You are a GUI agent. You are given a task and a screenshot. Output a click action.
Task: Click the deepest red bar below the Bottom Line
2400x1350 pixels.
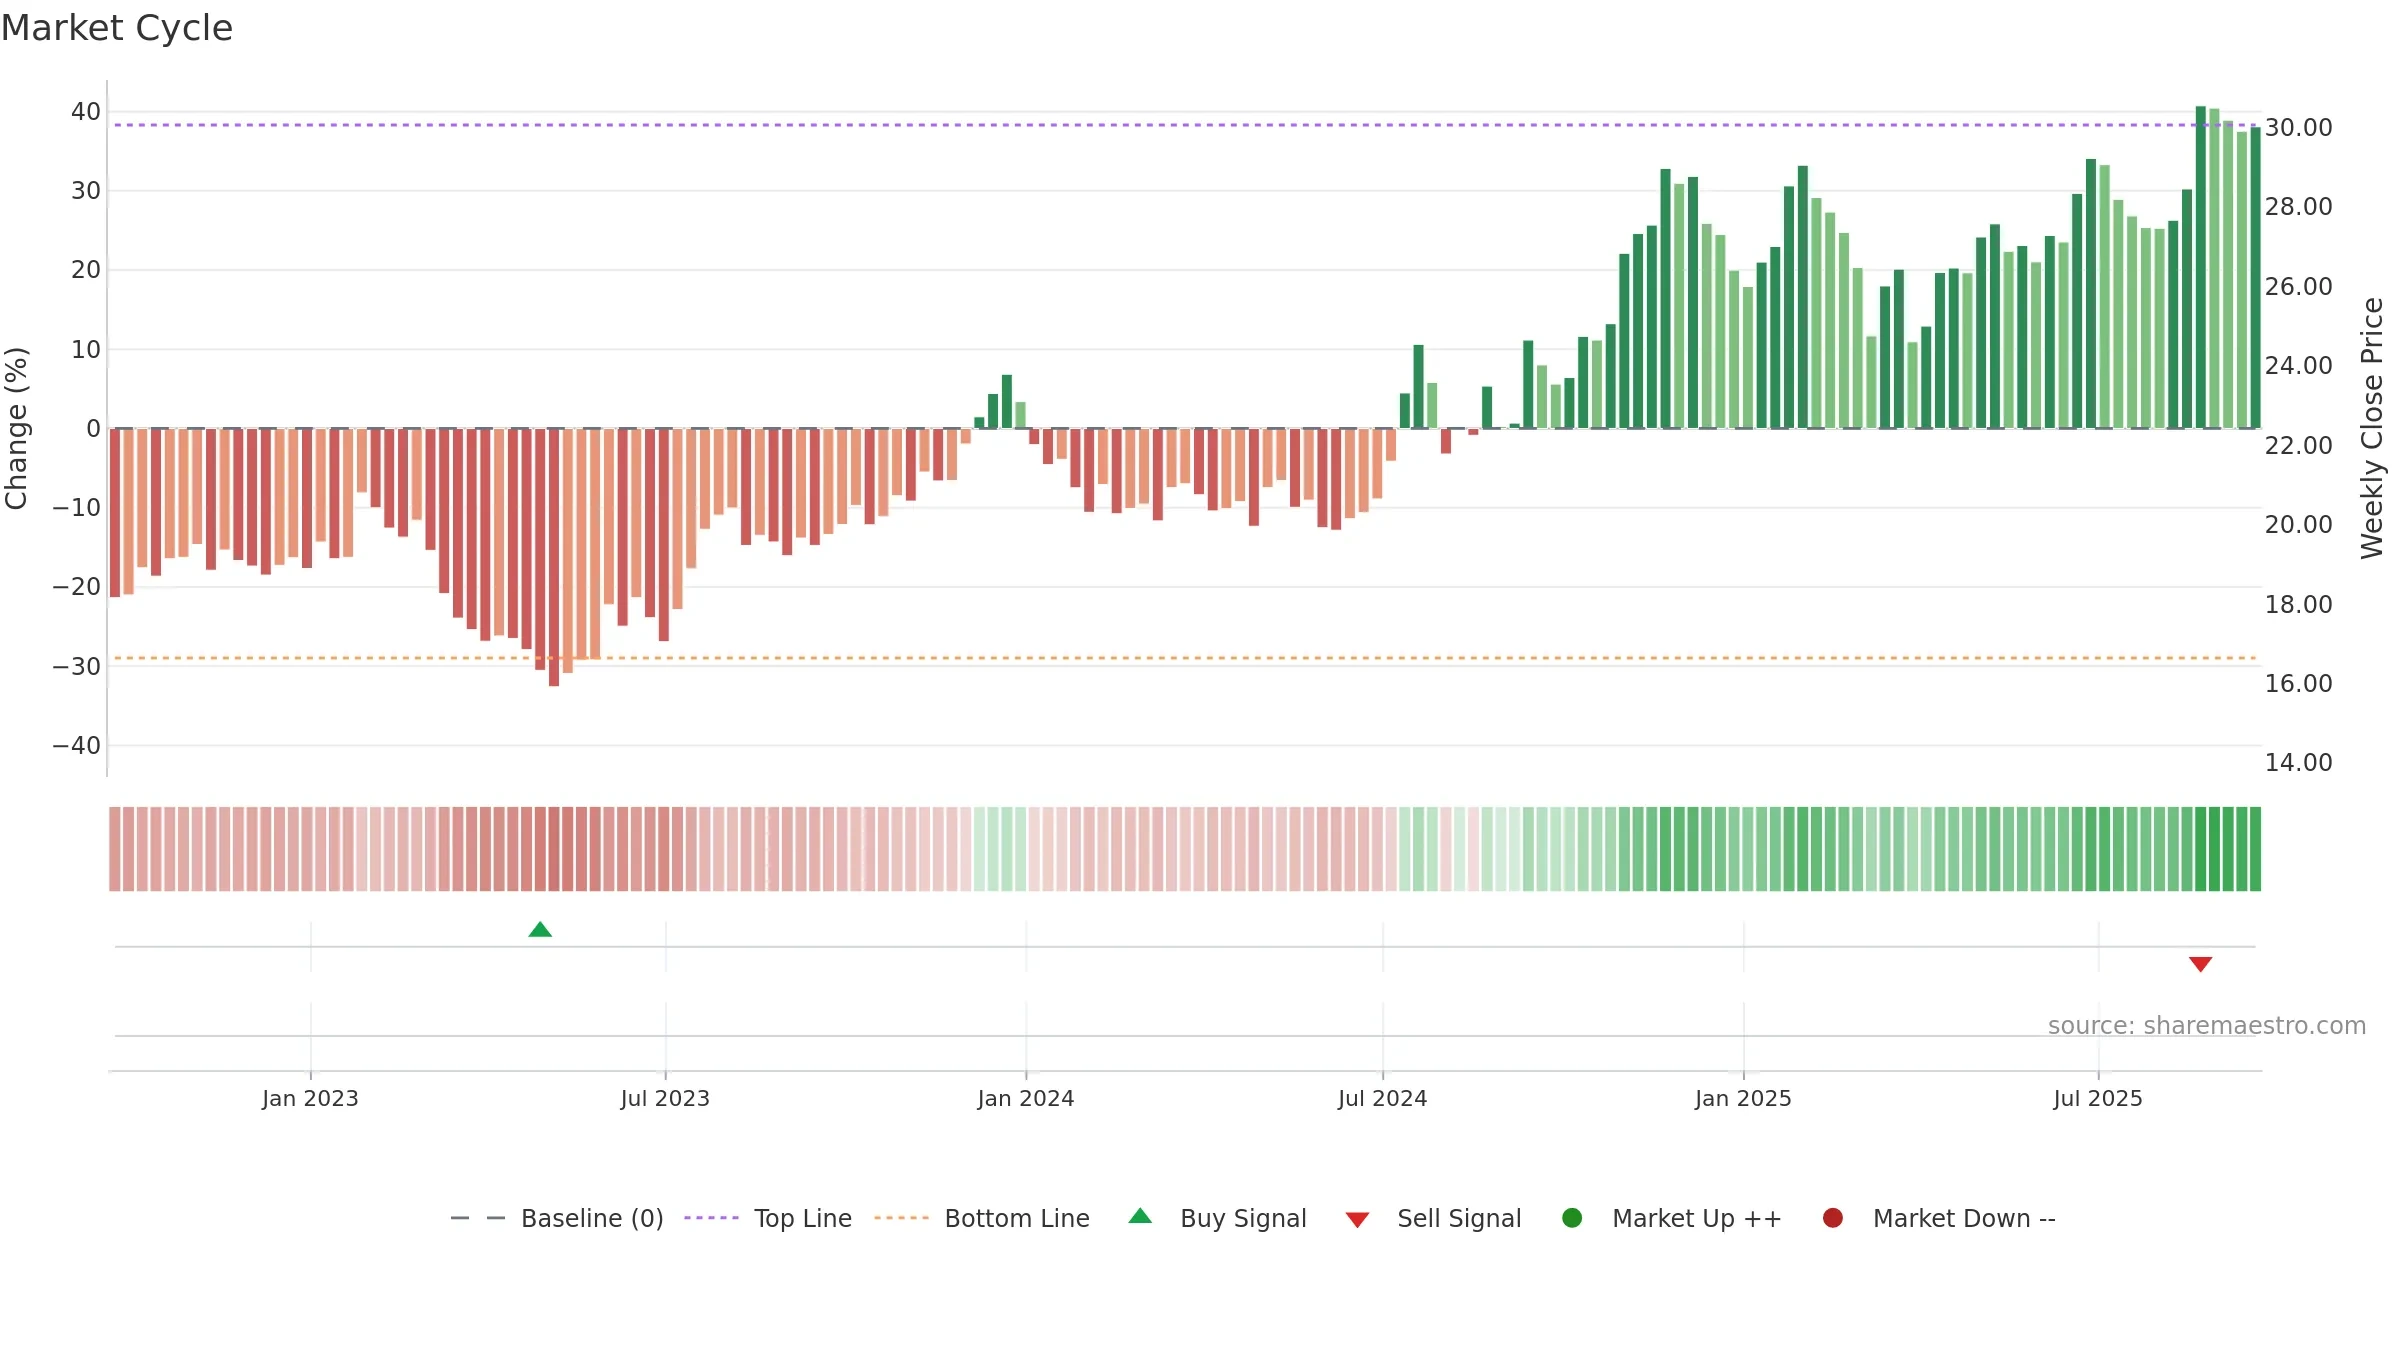(x=554, y=557)
